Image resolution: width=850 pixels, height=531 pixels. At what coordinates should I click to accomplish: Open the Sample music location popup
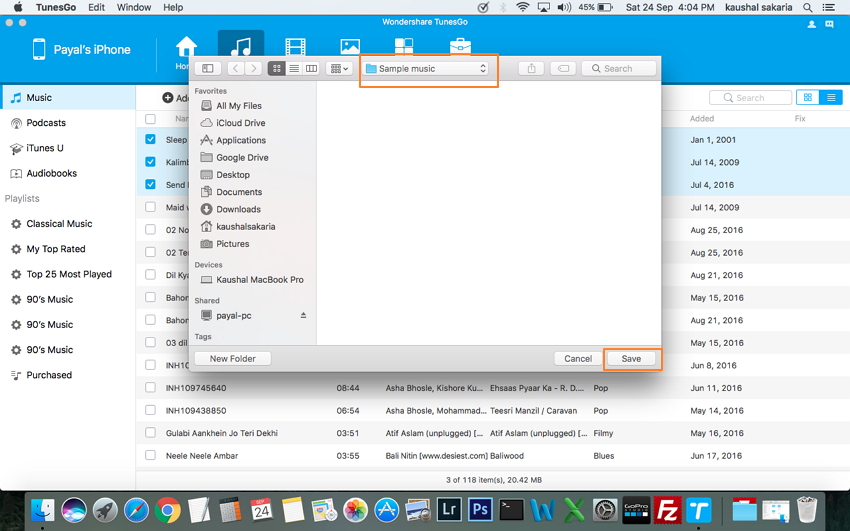426,68
